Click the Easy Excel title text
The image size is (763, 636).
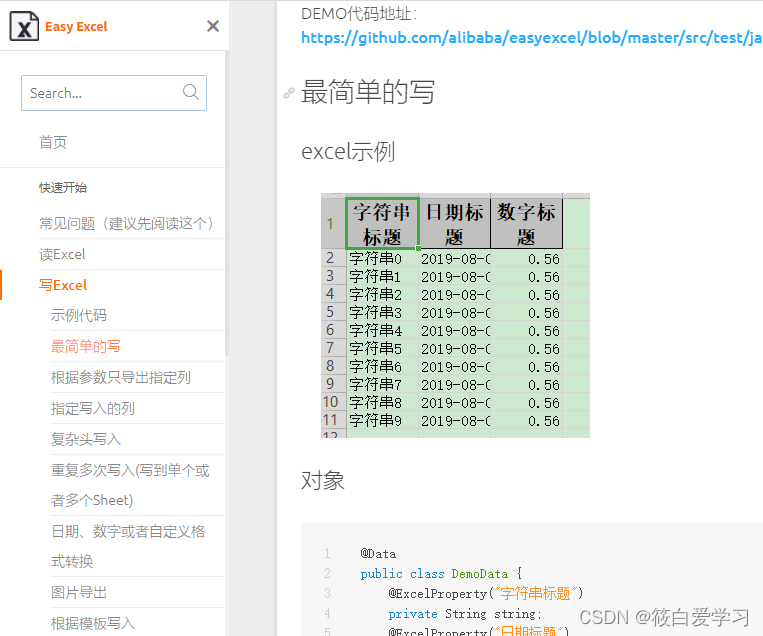(x=76, y=26)
